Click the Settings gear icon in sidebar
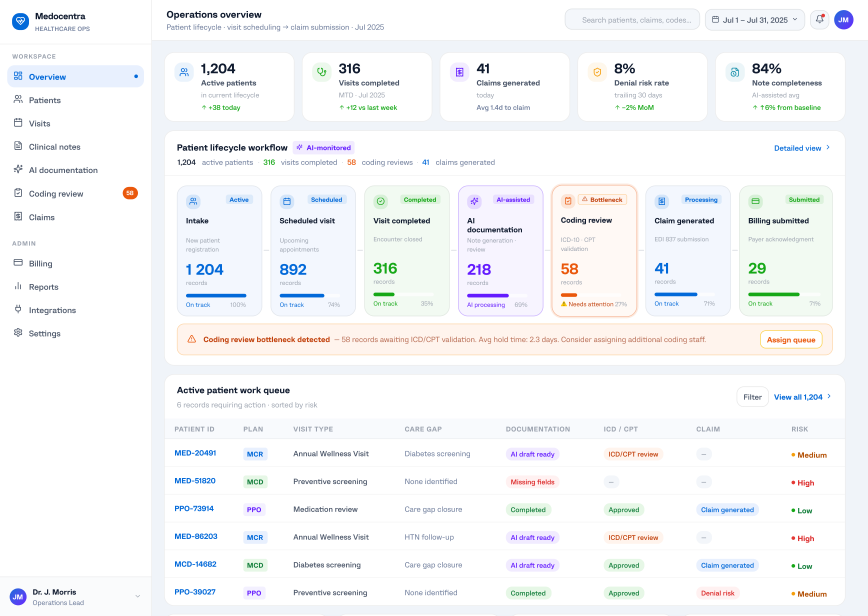This screenshot has width=868, height=616. (18, 333)
